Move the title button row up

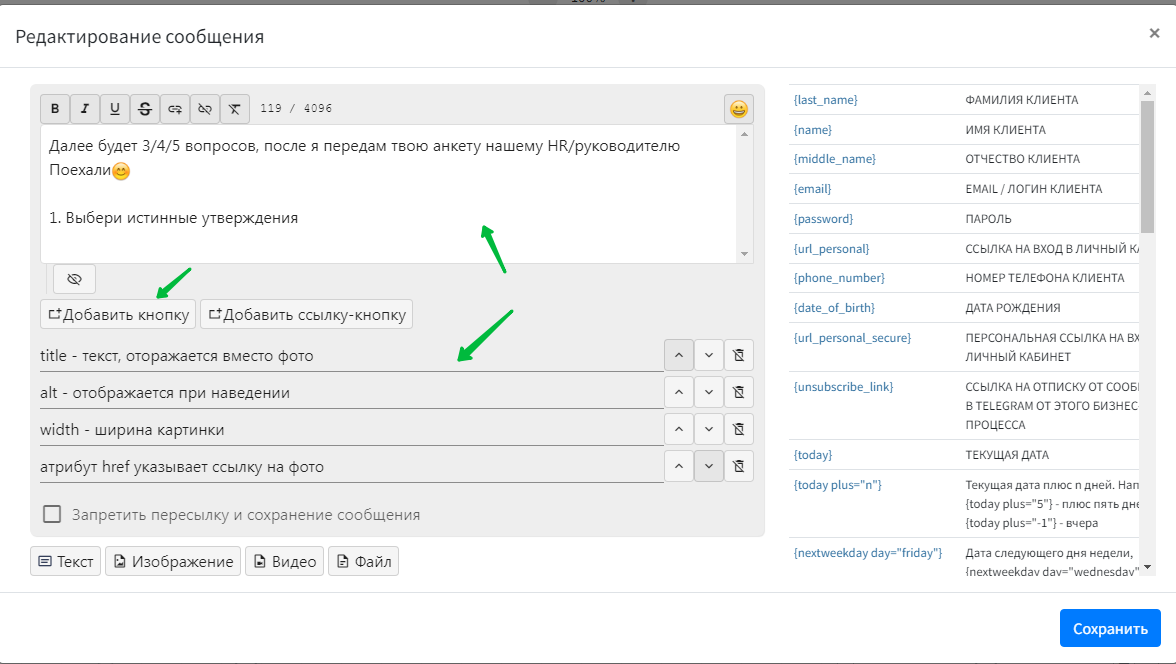tap(679, 356)
